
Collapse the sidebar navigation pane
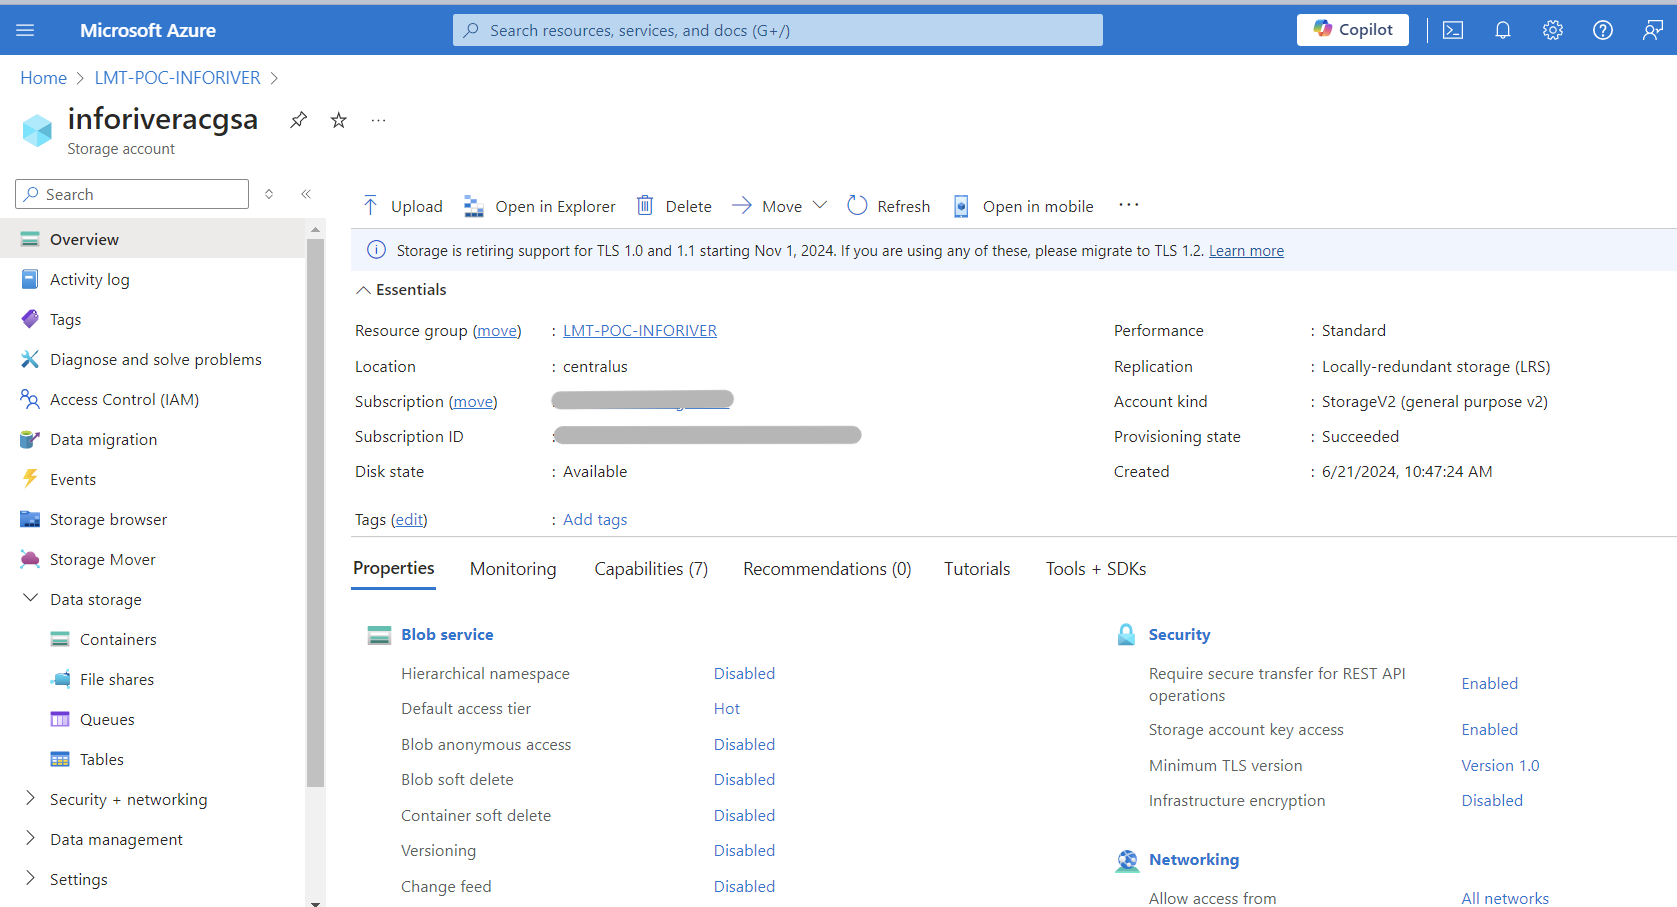[x=306, y=194]
